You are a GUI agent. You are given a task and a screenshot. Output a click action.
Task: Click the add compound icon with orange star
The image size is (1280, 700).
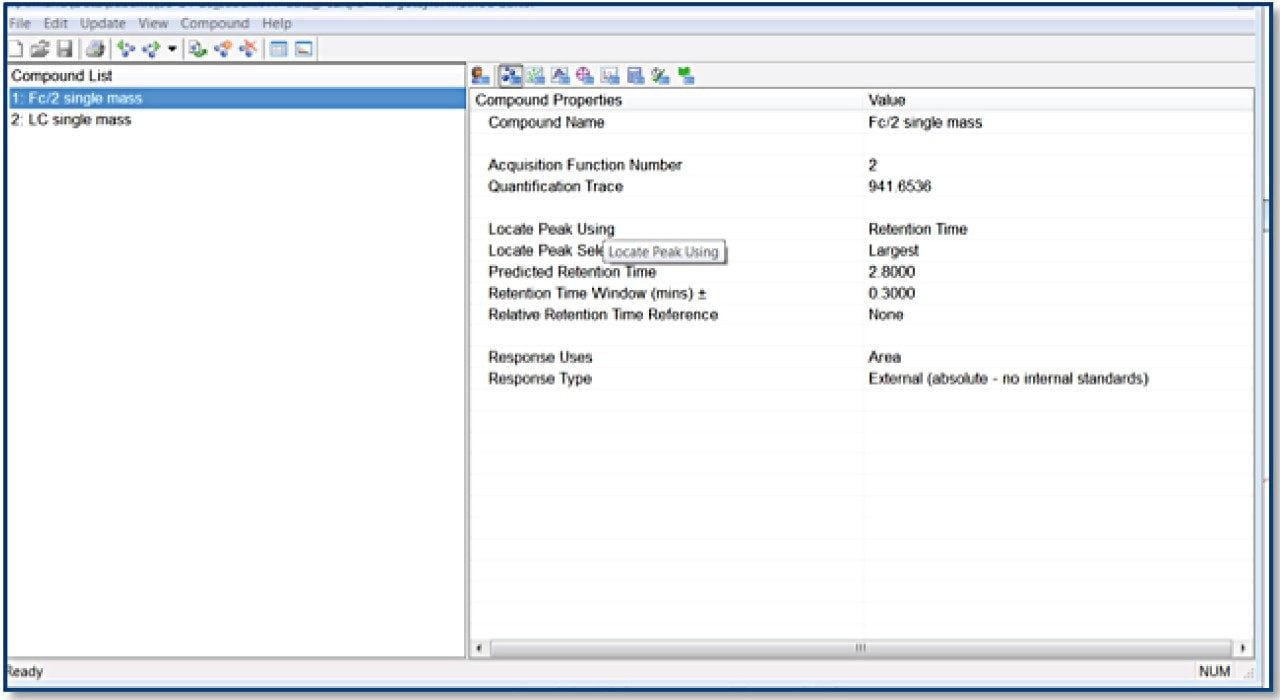[x=224, y=48]
